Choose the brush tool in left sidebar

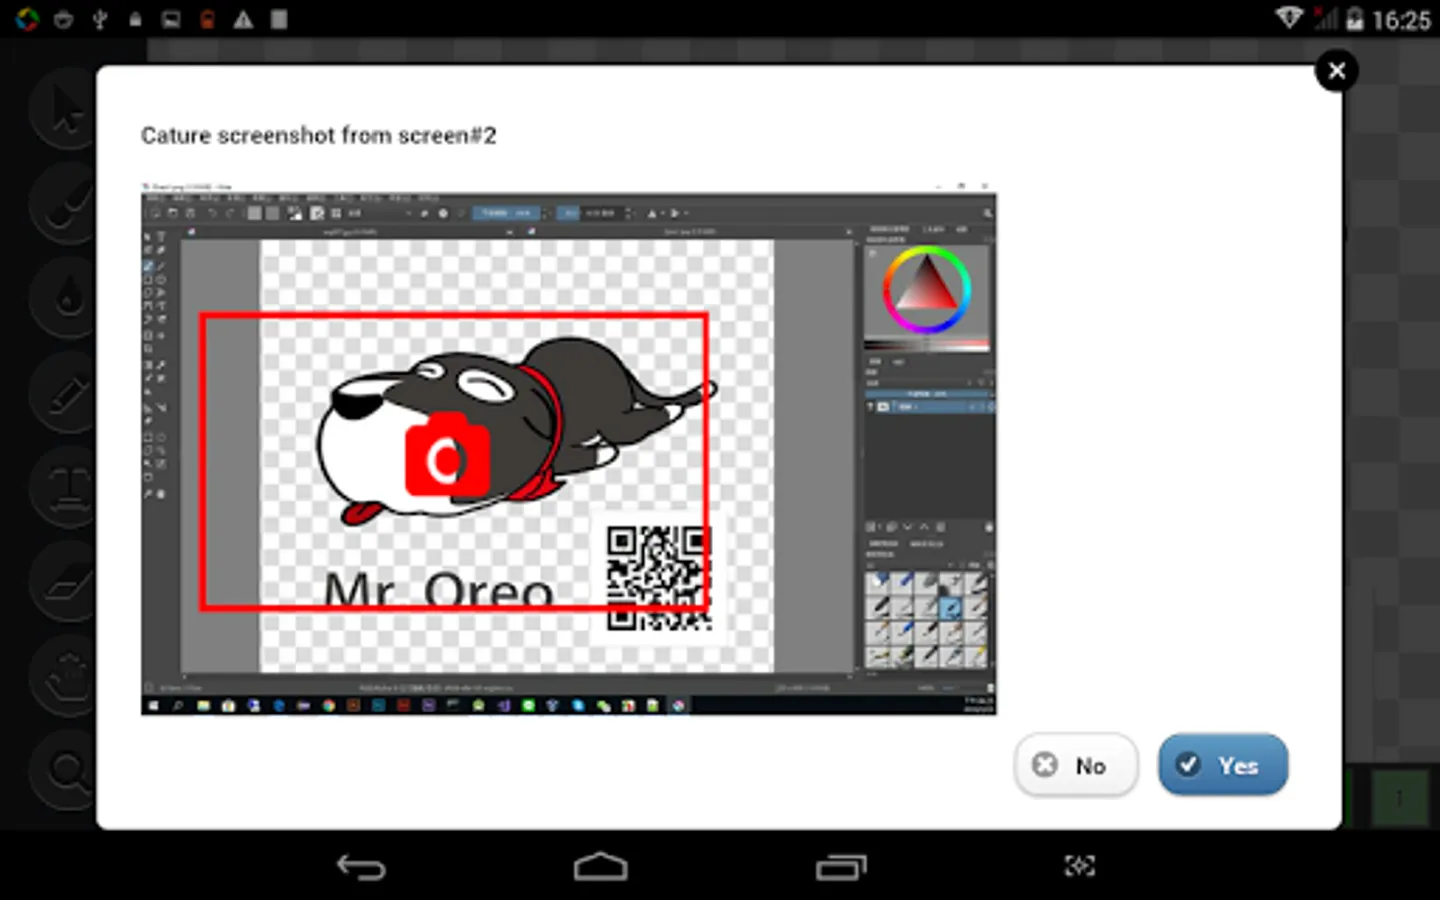coord(66,205)
